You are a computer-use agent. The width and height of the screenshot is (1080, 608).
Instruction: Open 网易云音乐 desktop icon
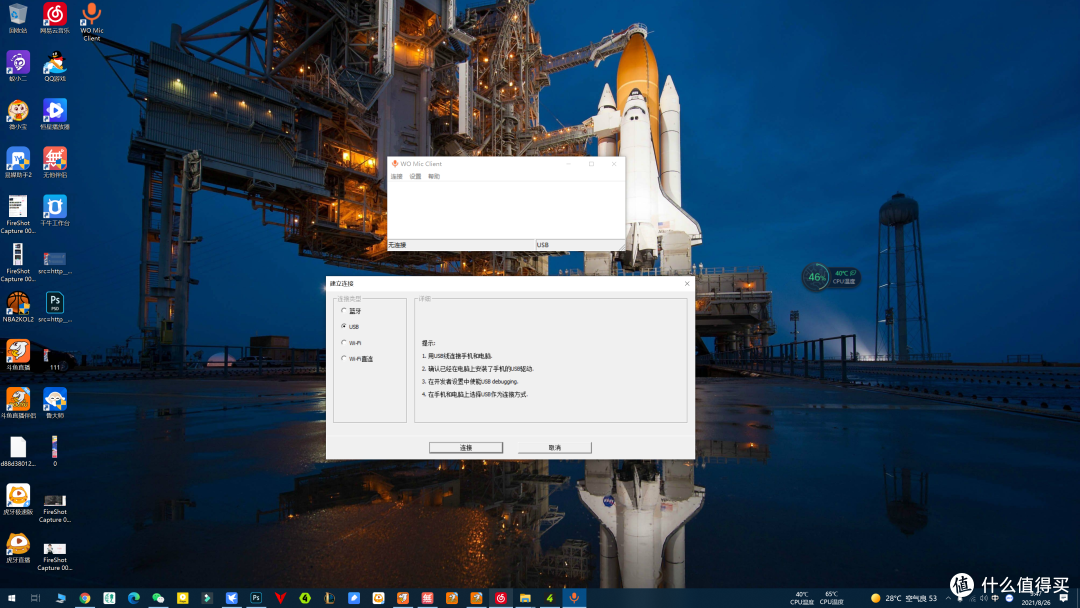pos(54,18)
